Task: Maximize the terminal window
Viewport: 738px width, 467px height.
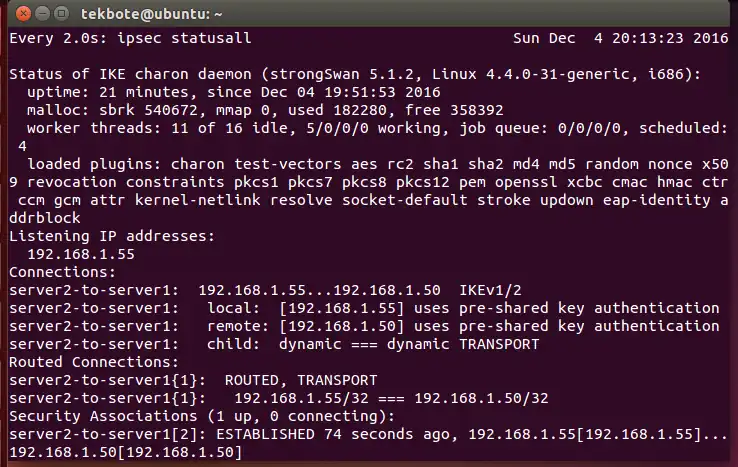Action: [61, 13]
